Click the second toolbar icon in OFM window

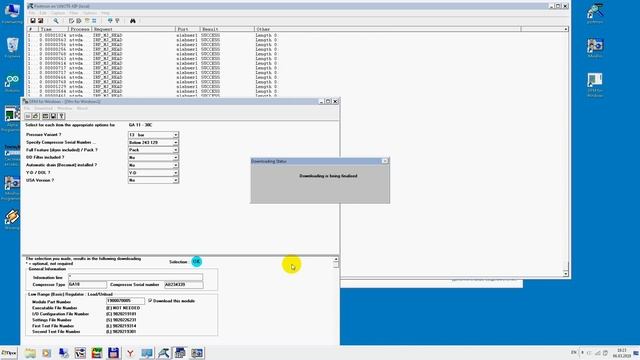[36, 116]
